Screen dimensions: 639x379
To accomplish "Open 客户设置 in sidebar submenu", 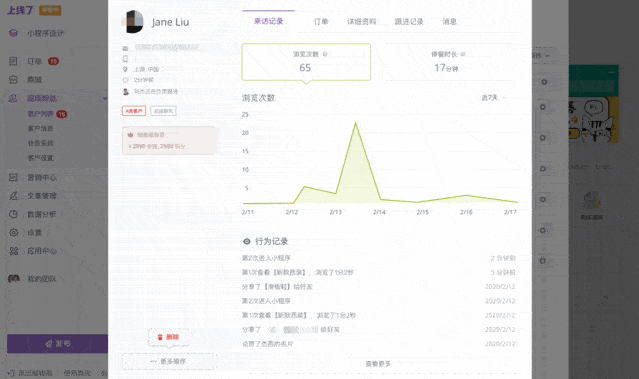I will pos(40,158).
